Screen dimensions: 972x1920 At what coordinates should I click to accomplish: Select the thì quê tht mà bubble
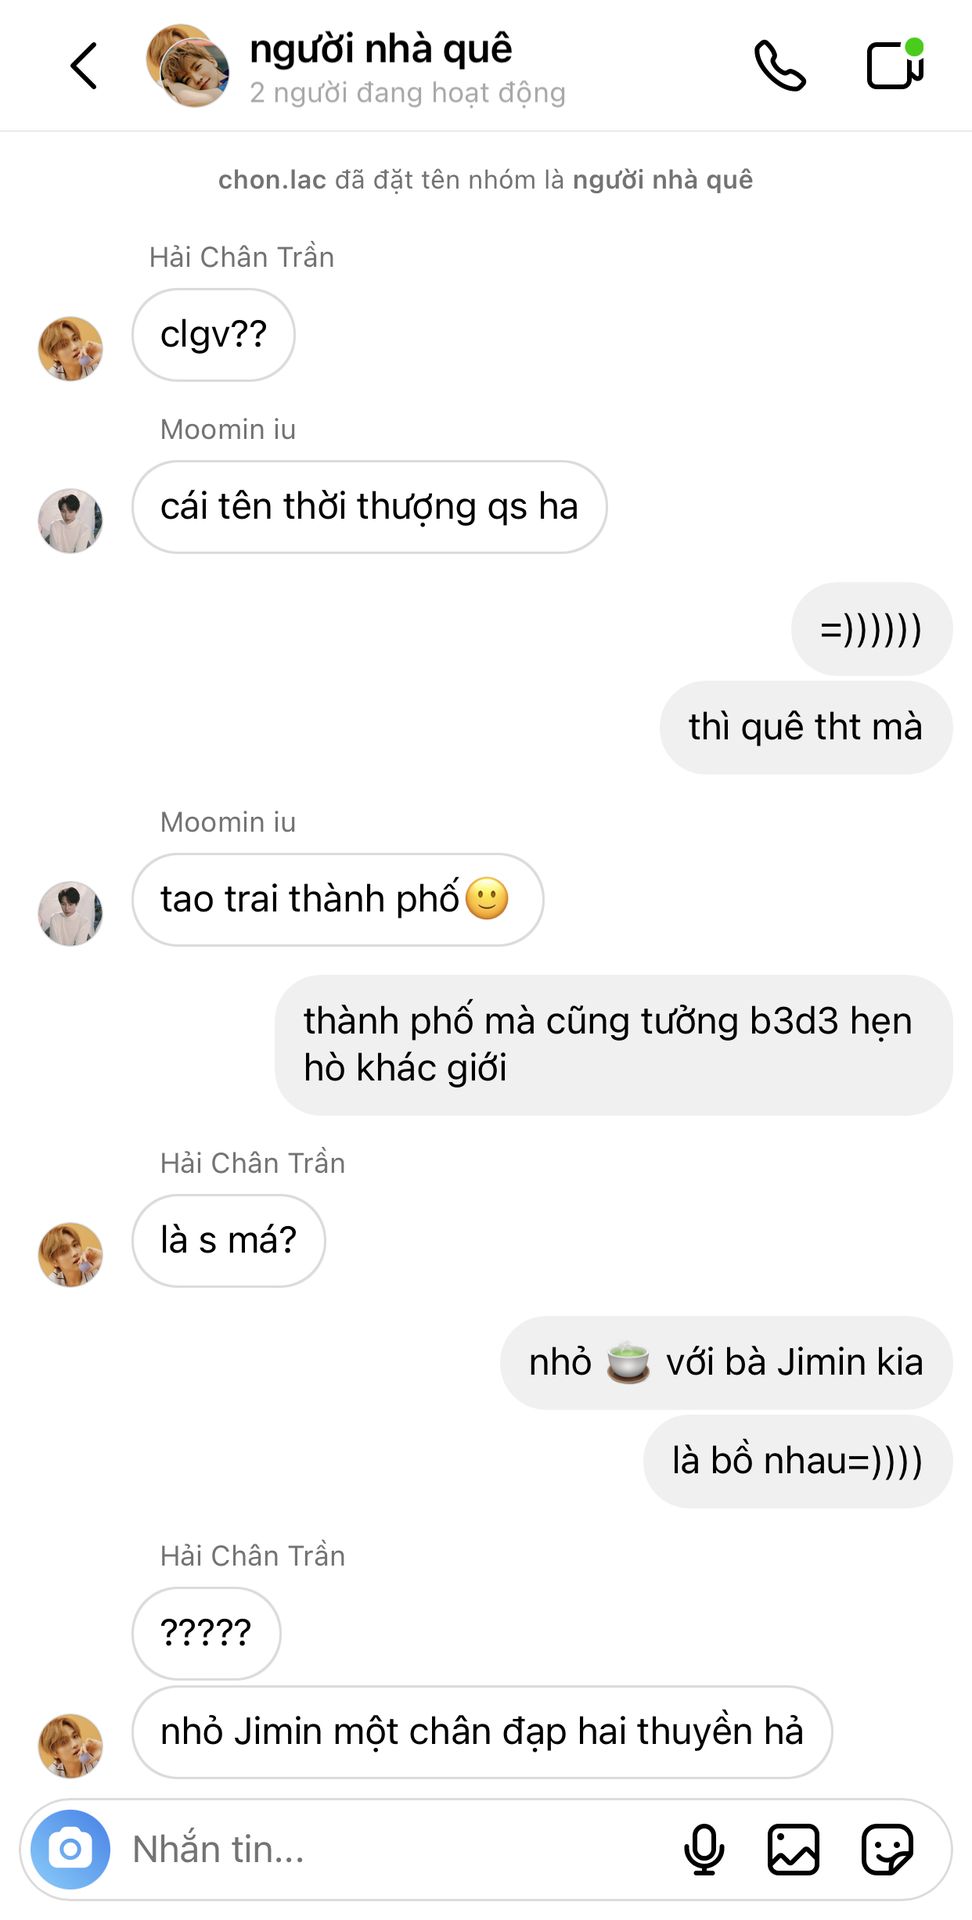tap(806, 728)
